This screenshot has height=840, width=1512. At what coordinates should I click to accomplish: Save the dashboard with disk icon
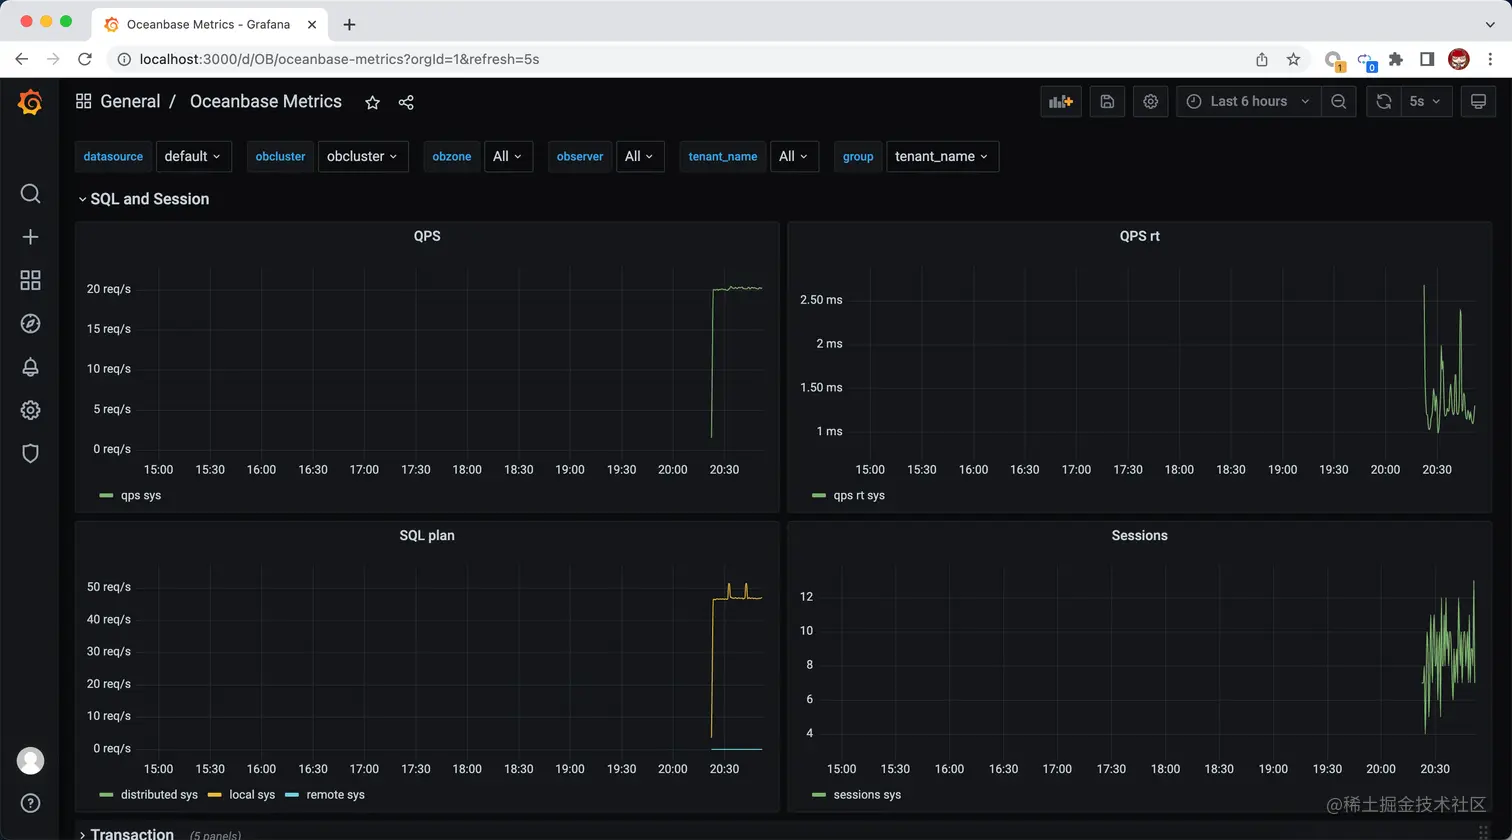point(1107,101)
